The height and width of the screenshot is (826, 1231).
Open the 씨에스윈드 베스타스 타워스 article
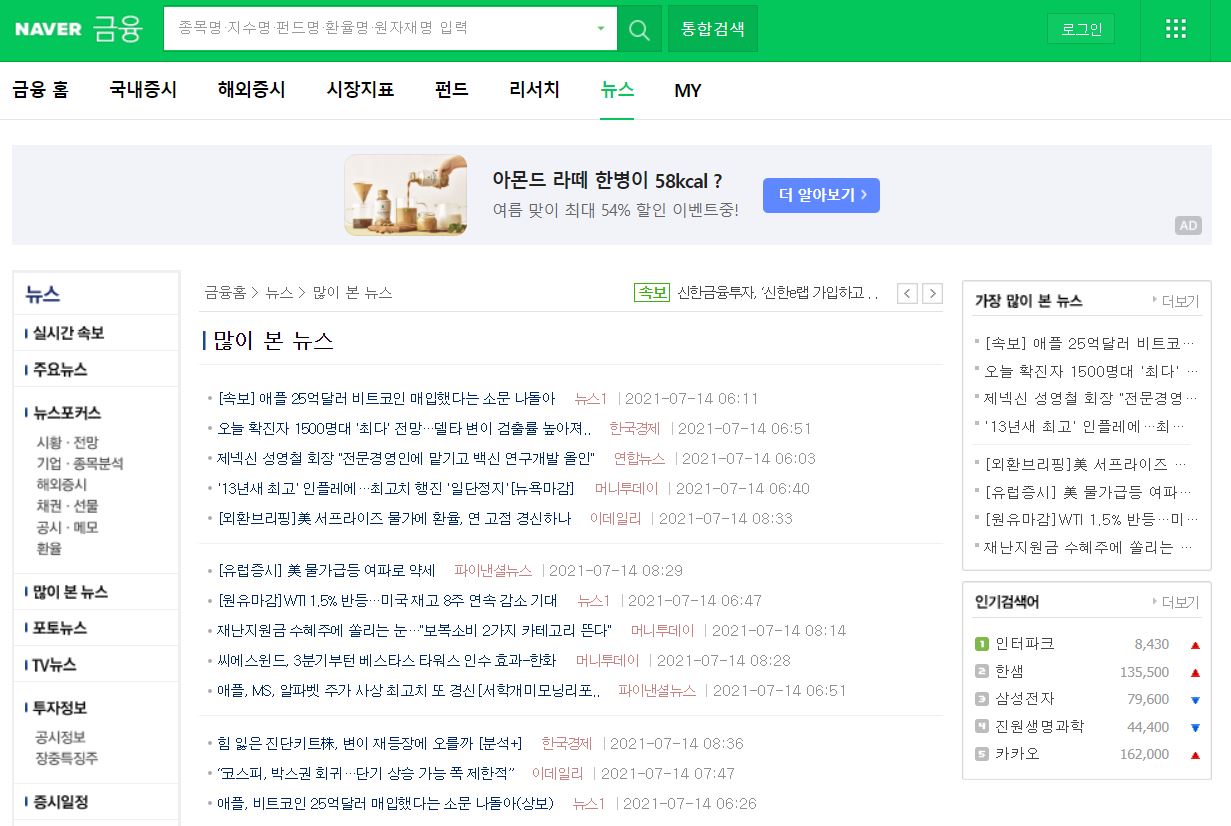click(x=387, y=661)
